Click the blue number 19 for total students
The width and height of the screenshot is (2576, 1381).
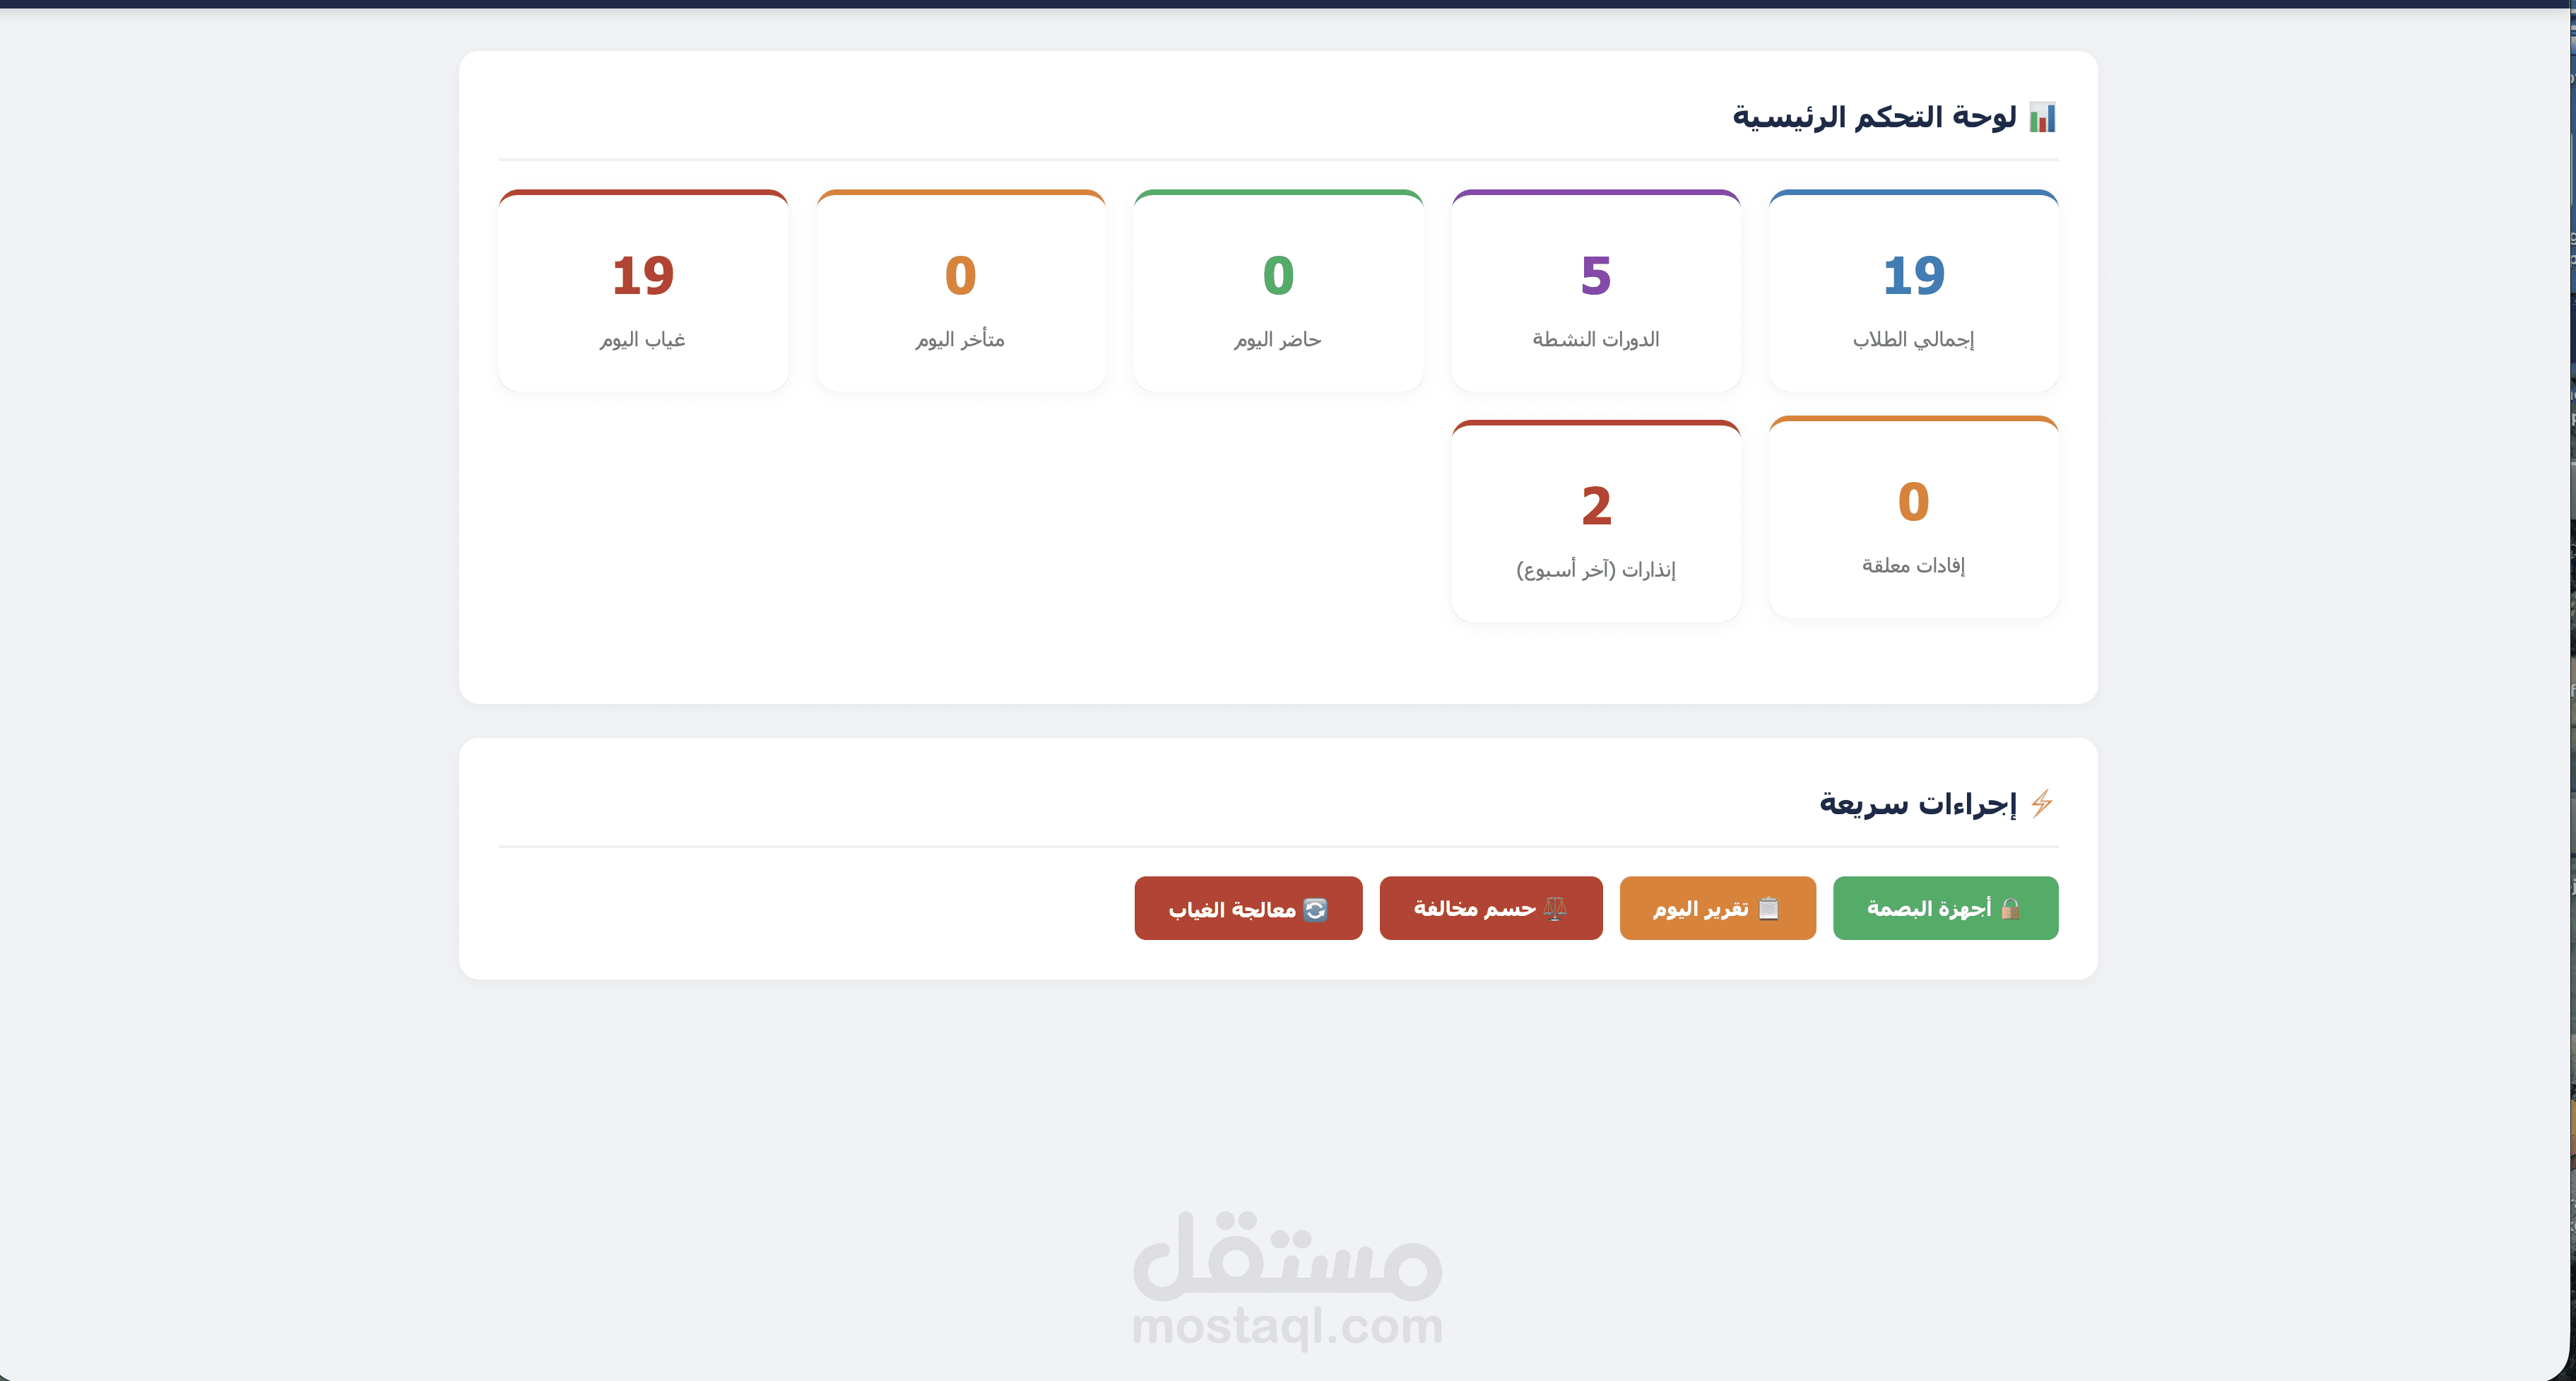(1913, 275)
